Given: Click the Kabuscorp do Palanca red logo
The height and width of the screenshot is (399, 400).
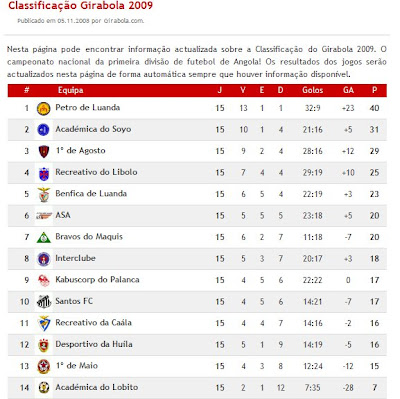Looking at the screenshot, I should coord(44,280).
